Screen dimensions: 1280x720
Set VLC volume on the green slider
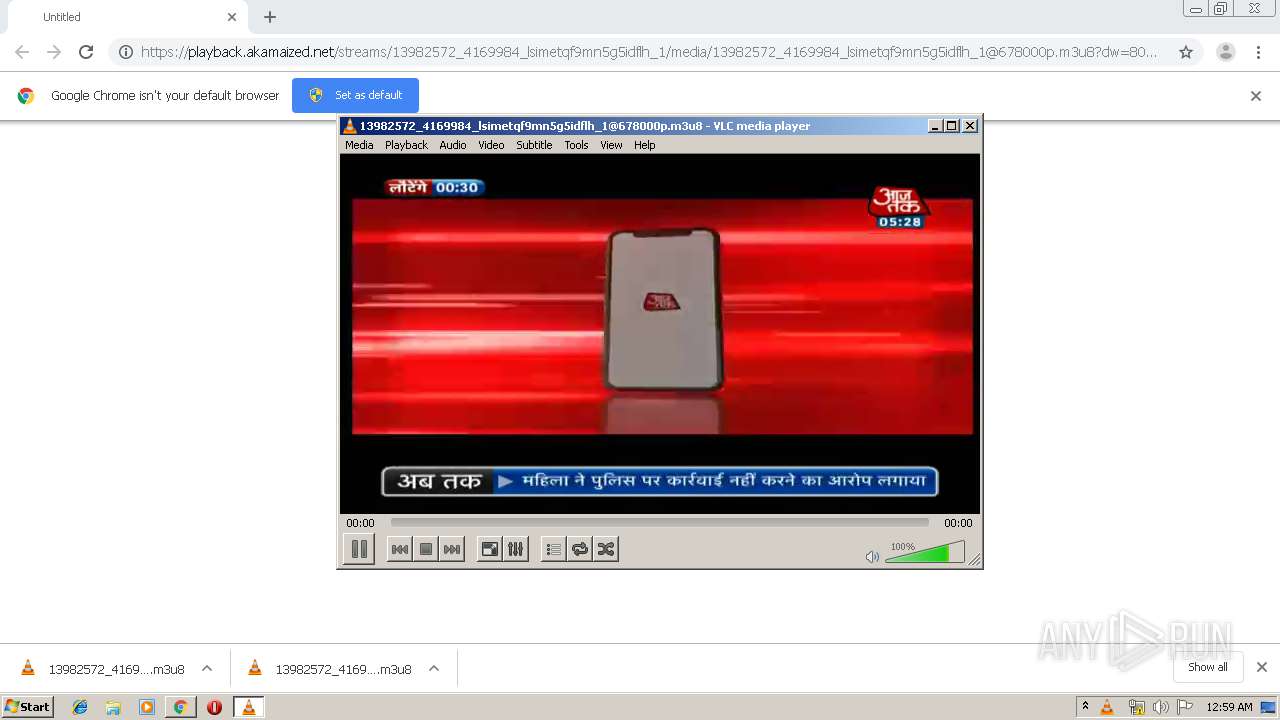pos(925,552)
